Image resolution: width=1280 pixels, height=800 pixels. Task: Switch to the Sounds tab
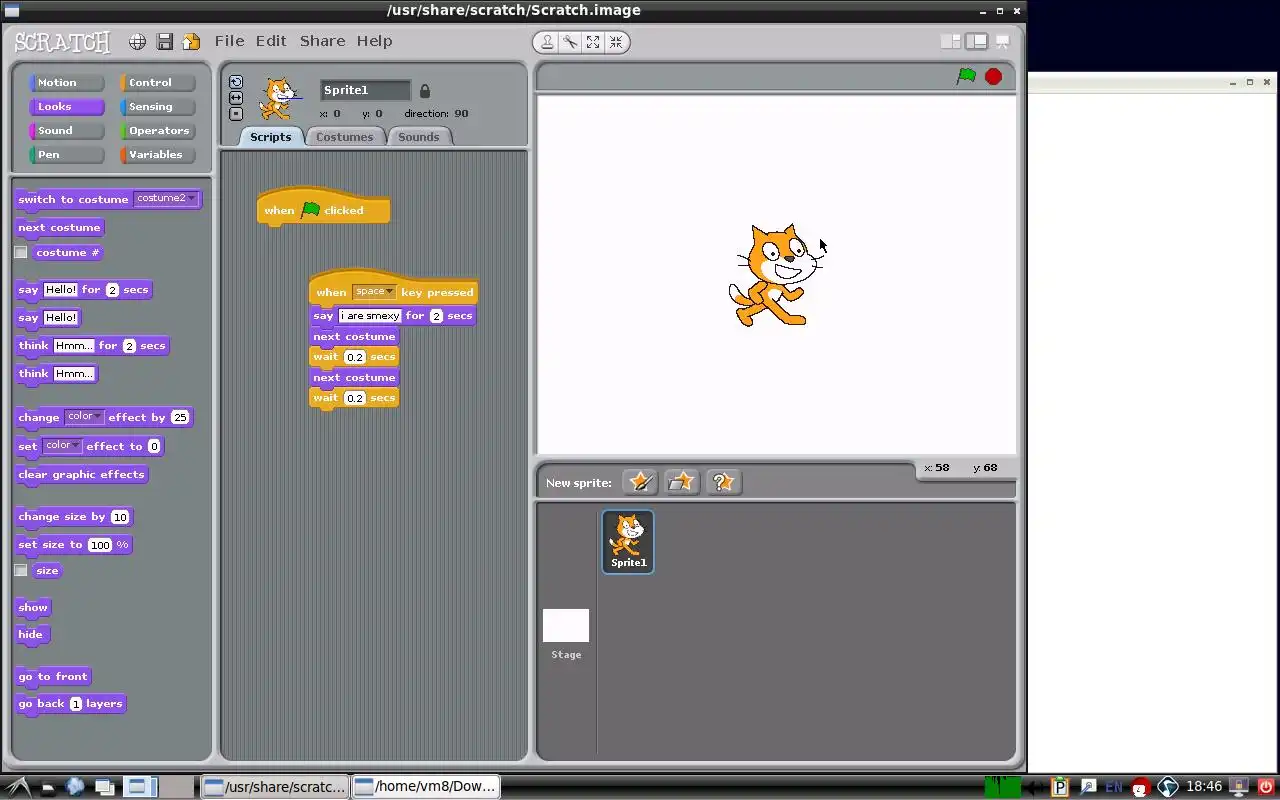point(418,137)
